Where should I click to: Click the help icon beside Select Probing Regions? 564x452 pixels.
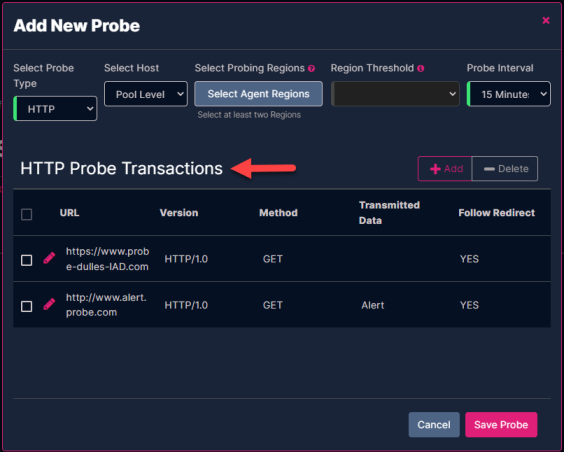coord(311,68)
